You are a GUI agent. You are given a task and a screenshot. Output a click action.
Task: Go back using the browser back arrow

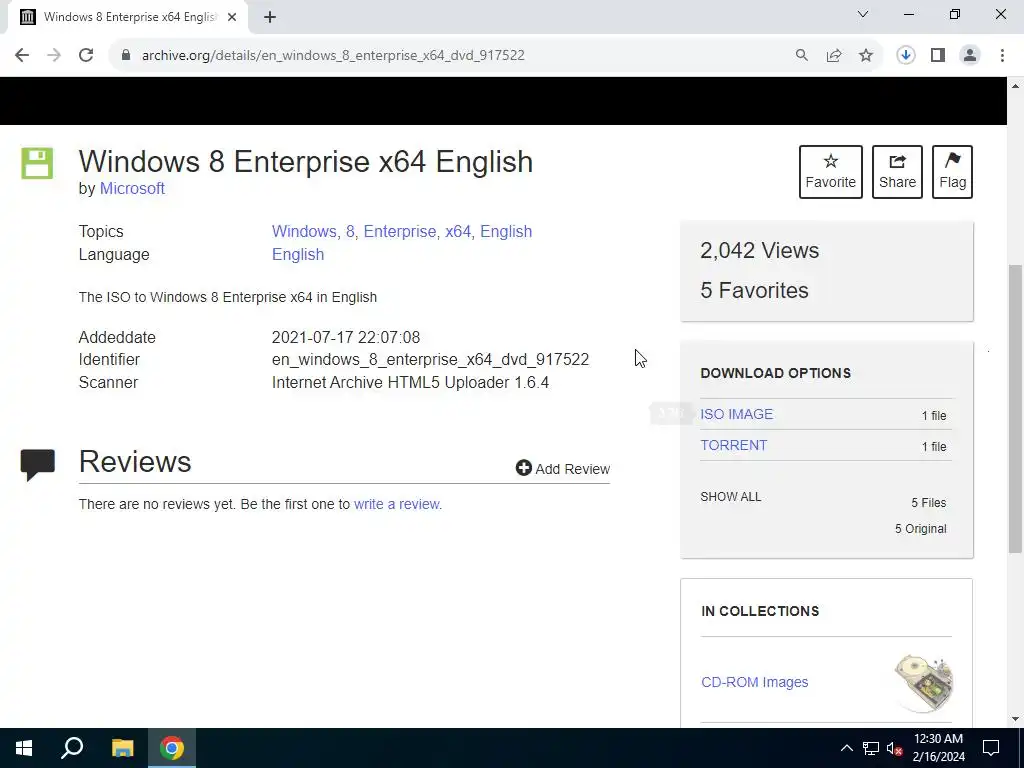pyautogui.click(x=22, y=56)
